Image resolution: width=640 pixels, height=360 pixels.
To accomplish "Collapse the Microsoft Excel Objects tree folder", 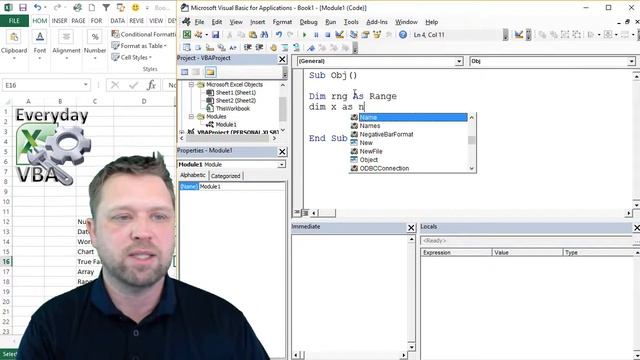I will pos(191,84).
